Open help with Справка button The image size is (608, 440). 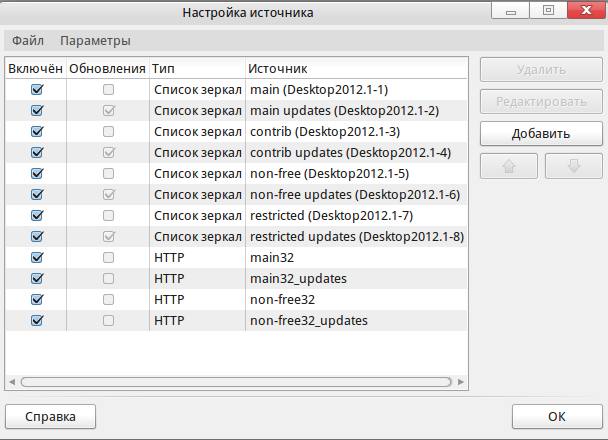(51, 415)
